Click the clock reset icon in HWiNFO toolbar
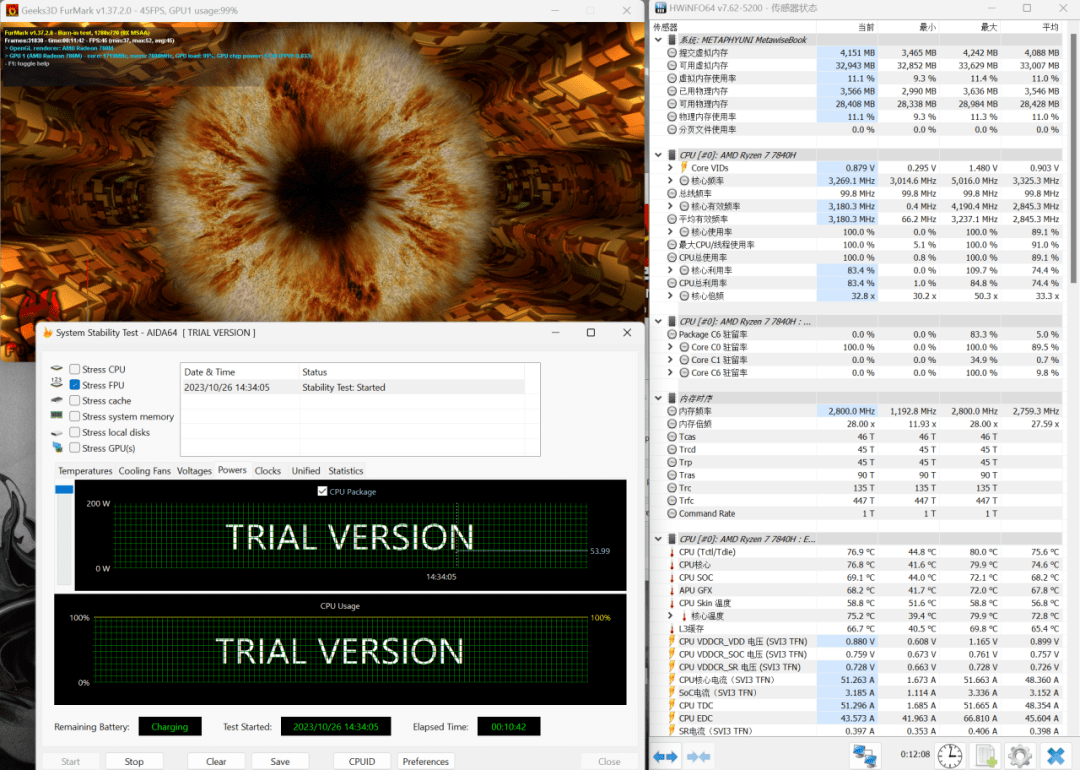Viewport: 1080px width, 770px height. tap(950, 756)
